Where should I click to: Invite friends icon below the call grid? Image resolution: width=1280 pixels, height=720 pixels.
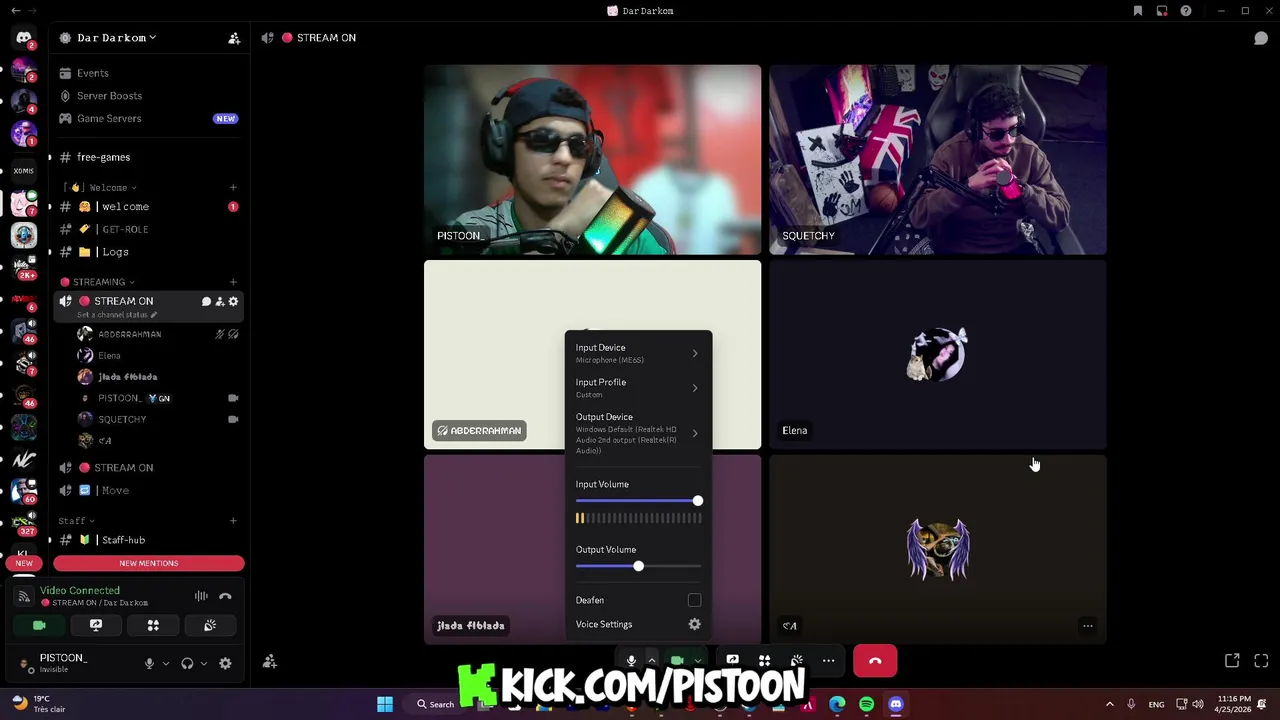270,661
